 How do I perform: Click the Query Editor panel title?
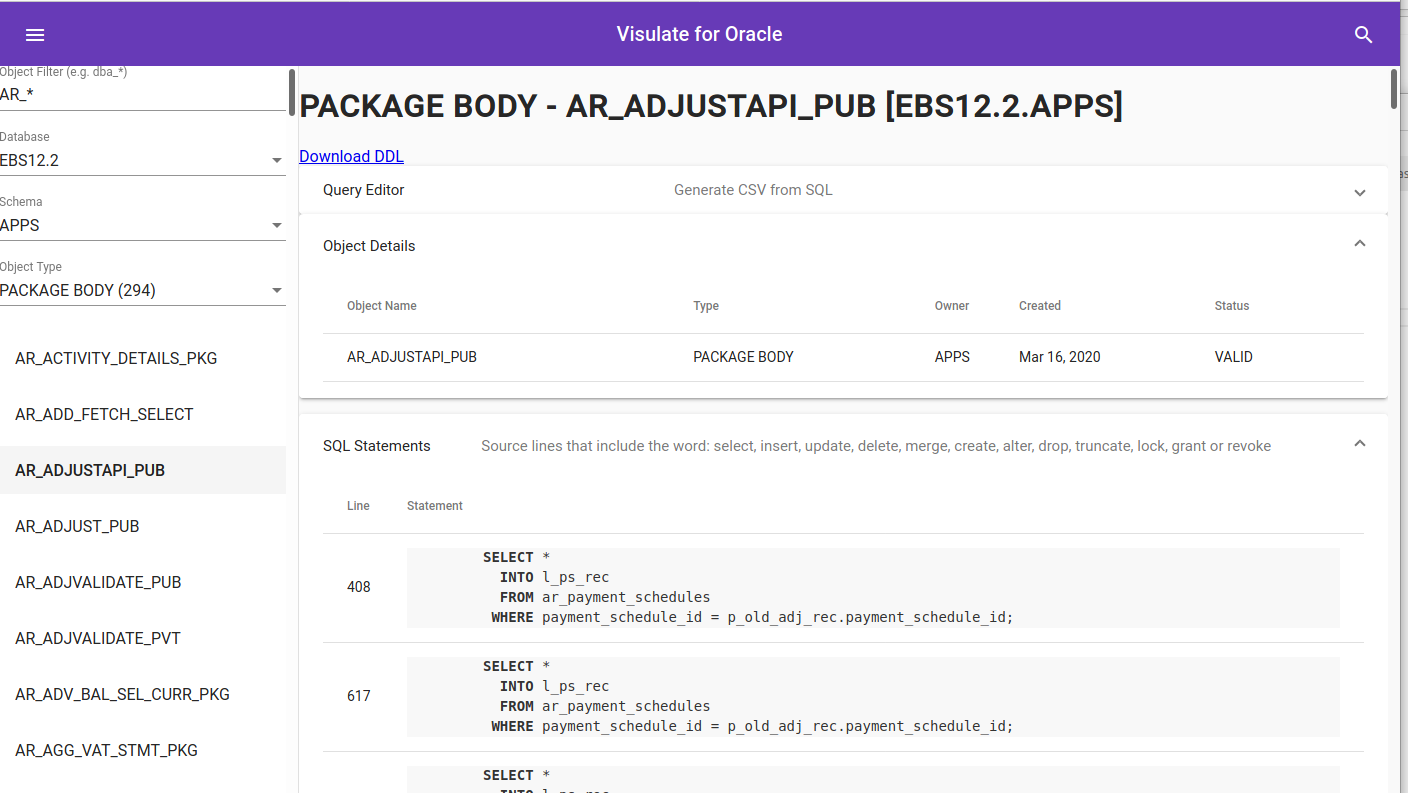coord(363,190)
